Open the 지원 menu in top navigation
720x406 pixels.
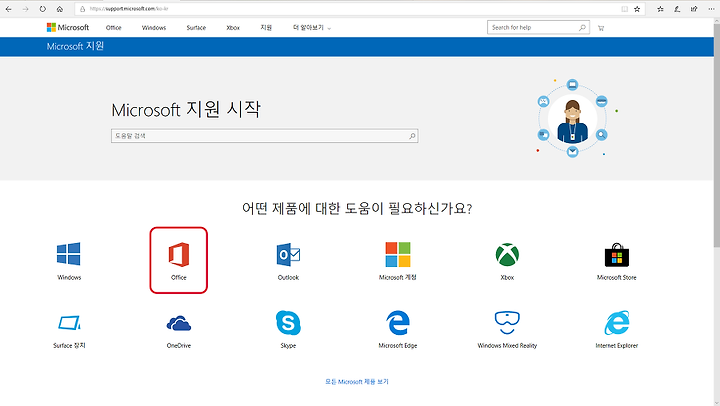[x=266, y=28]
